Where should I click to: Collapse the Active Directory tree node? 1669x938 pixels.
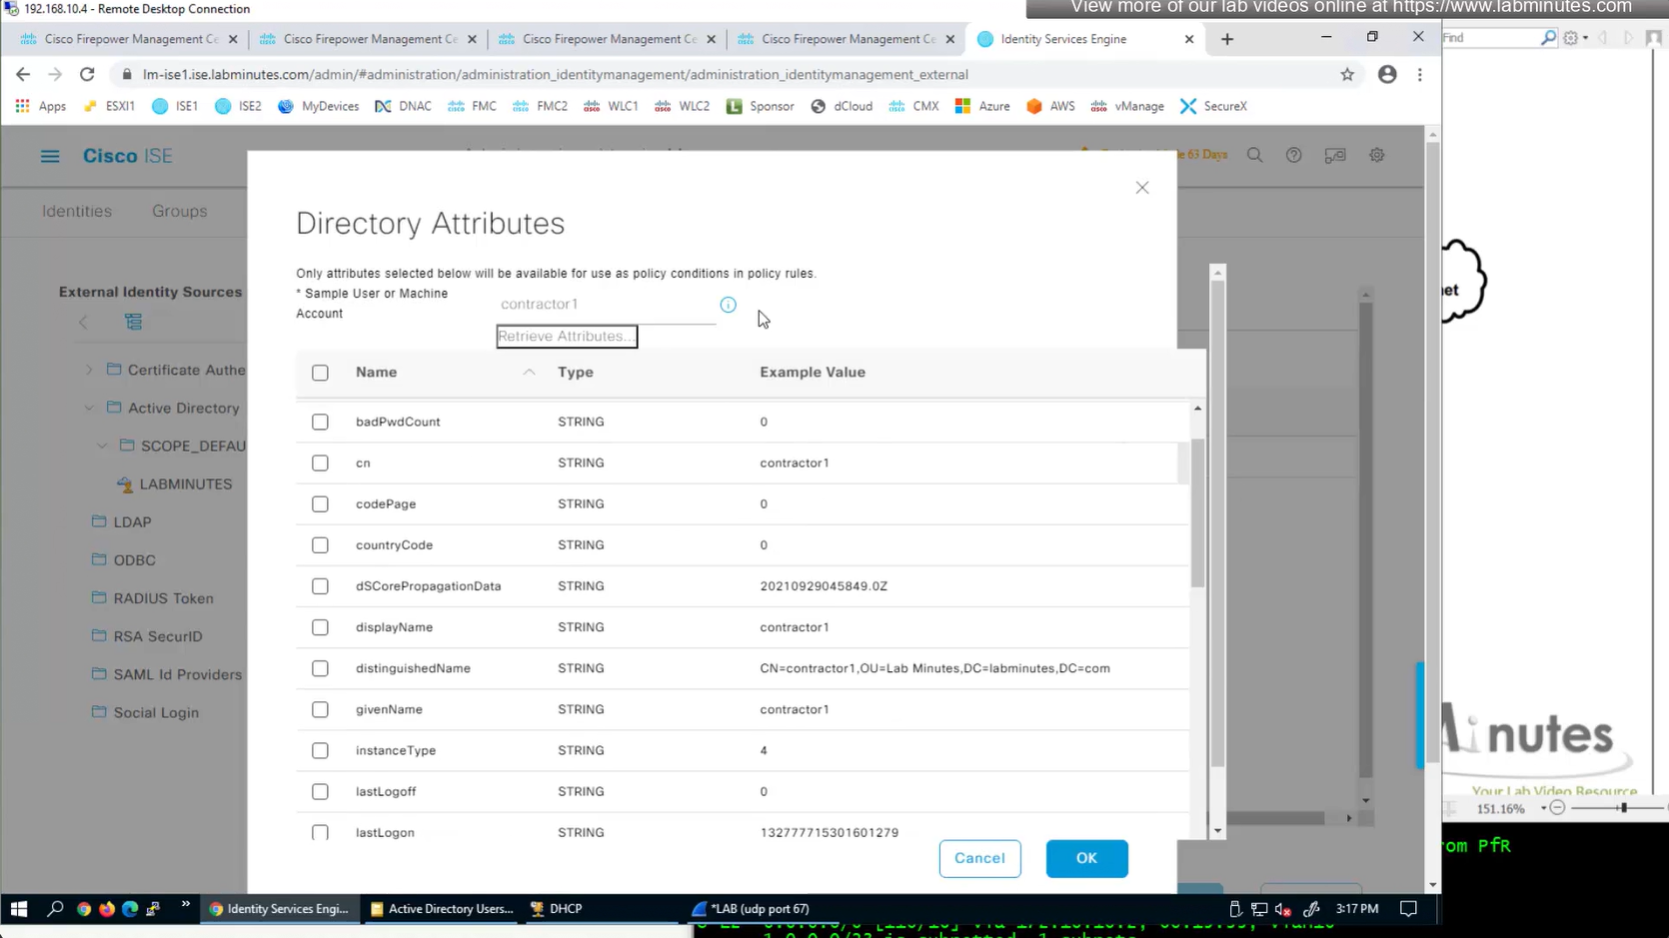[x=89, y=408]
